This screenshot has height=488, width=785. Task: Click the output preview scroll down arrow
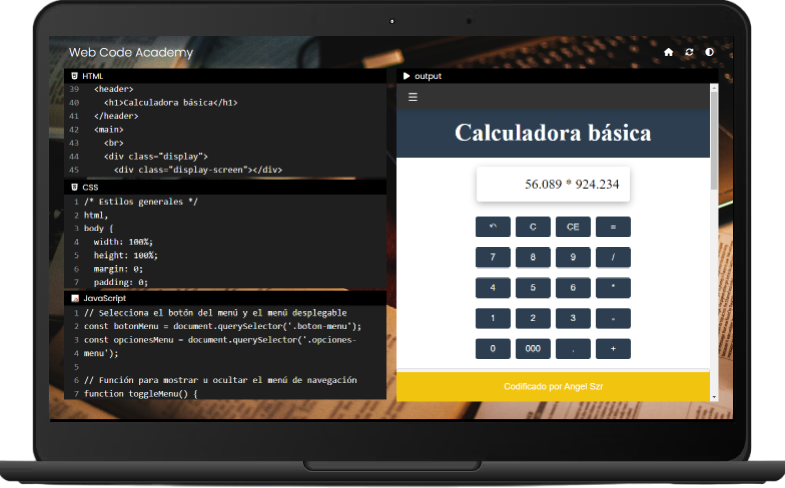pos(714,396)
